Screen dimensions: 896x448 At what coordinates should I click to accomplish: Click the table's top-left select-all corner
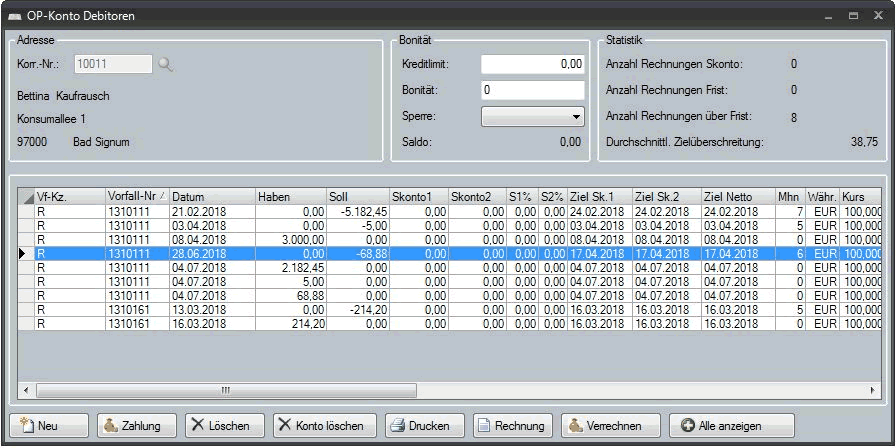26,197
